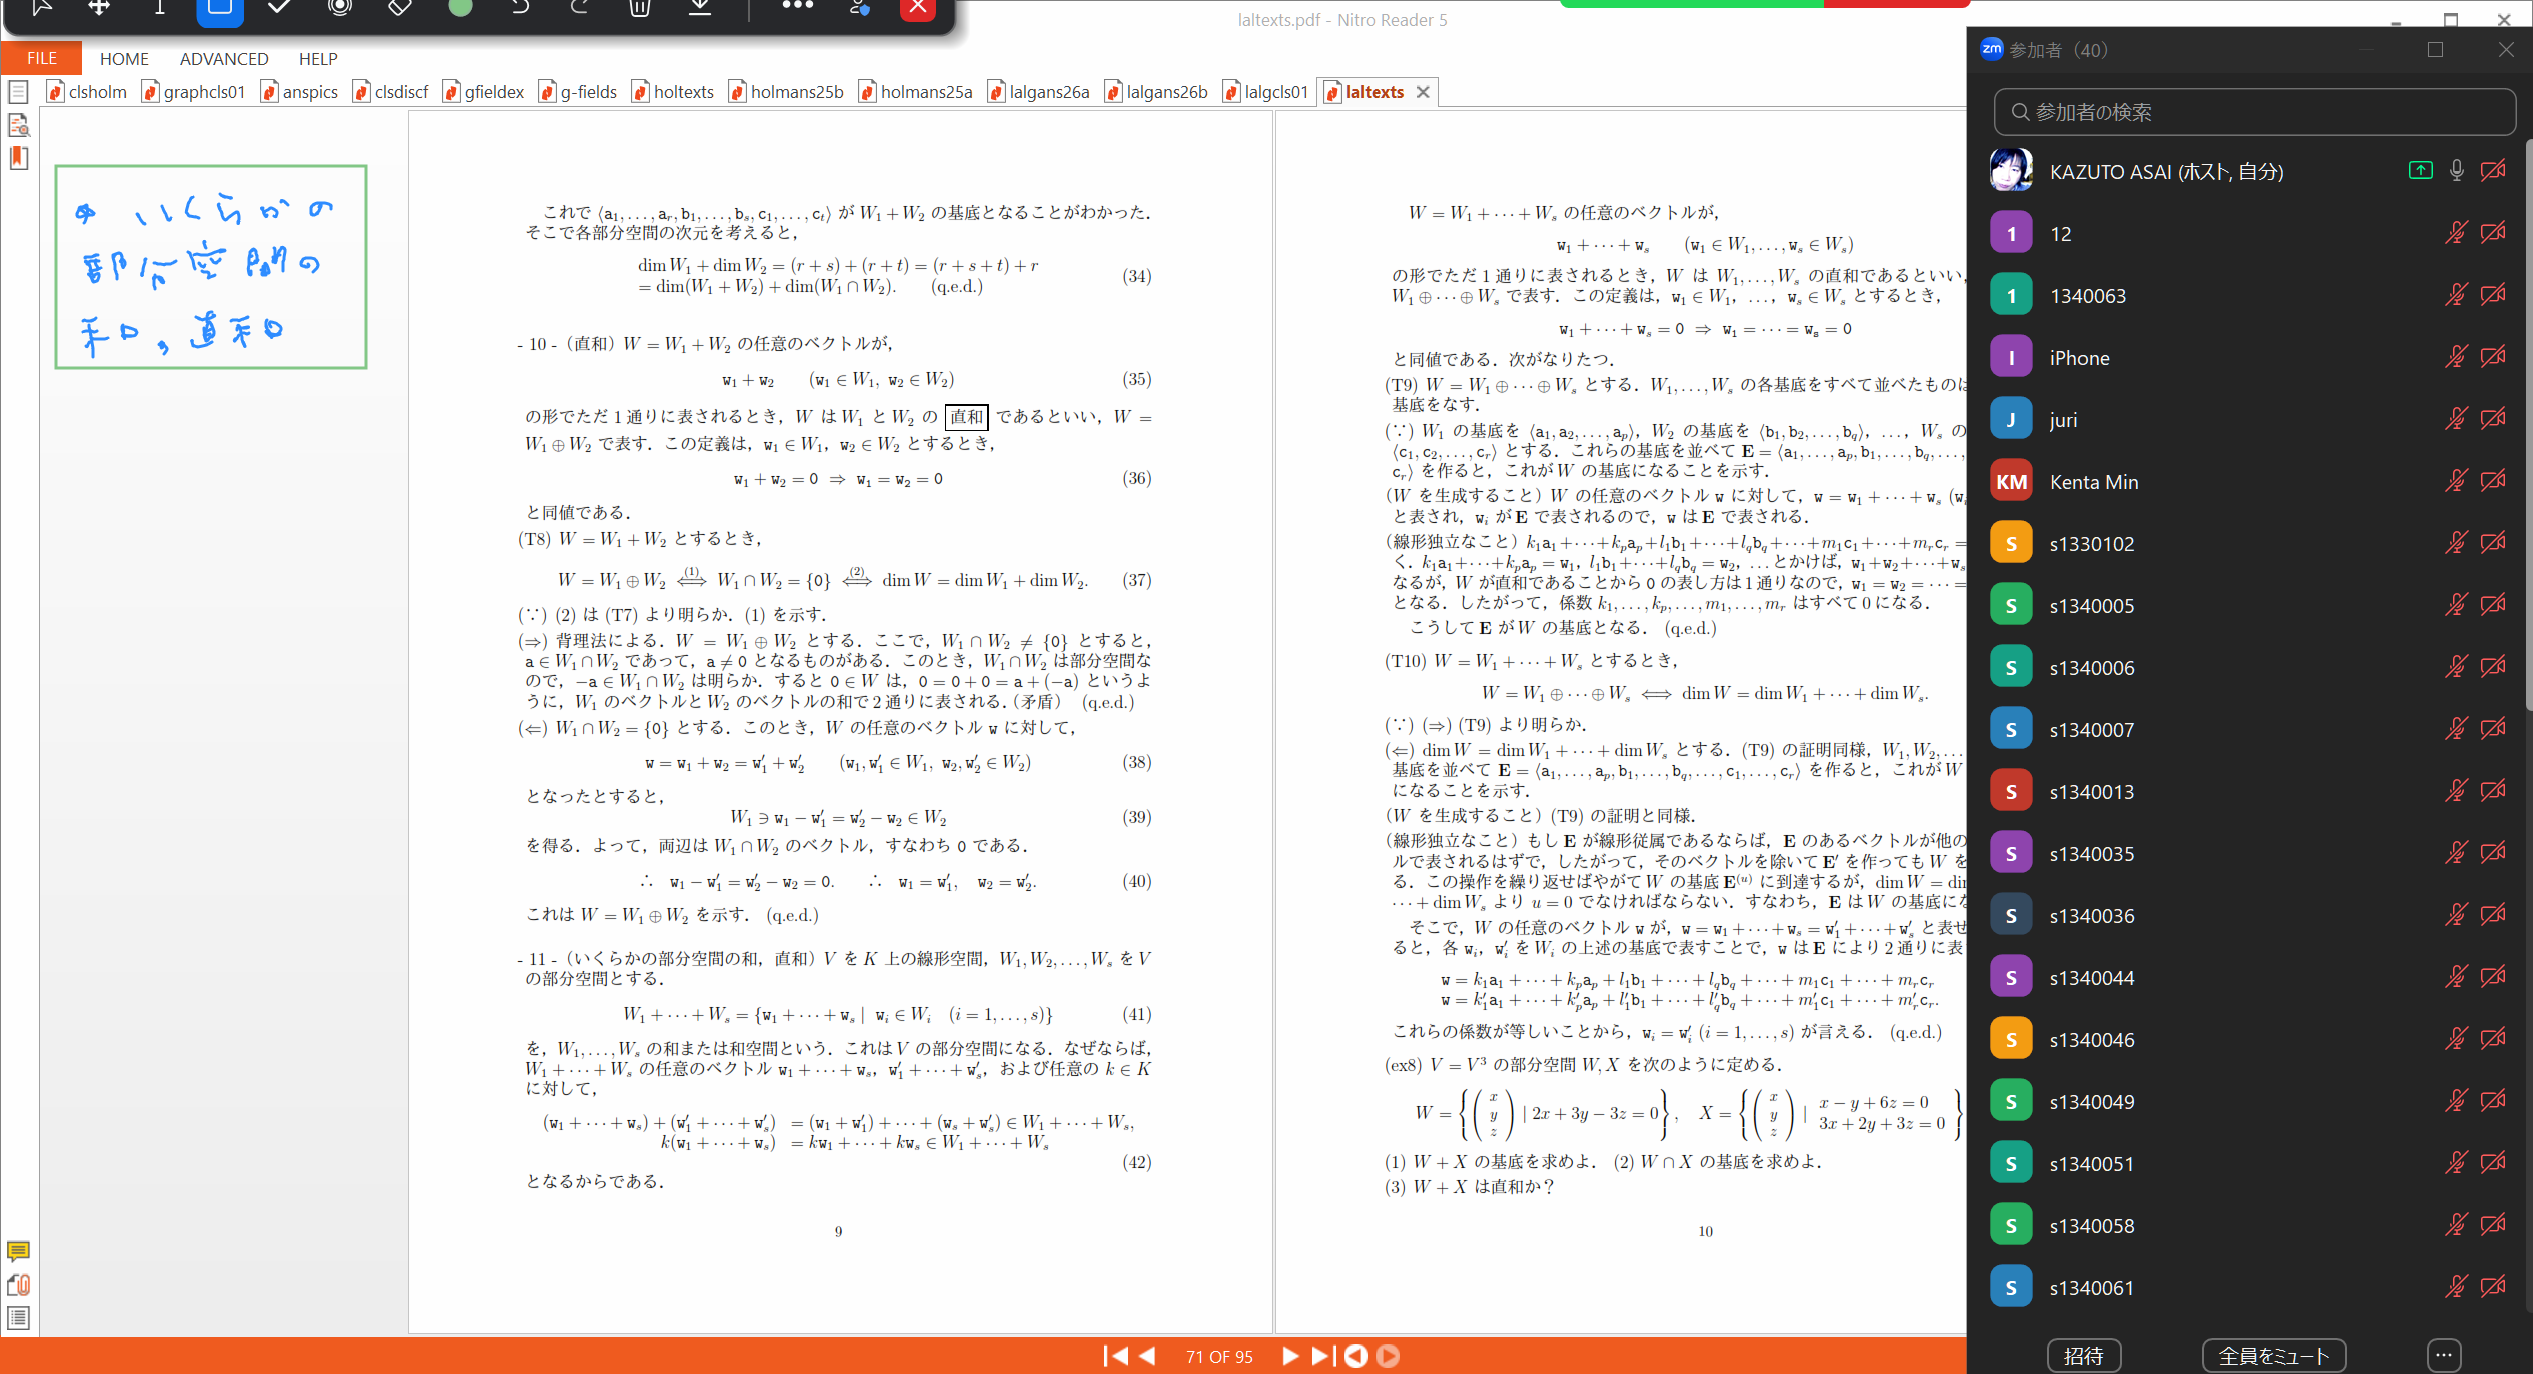
Task: Switch to the lalgans26b document tab
Action: [x=1157, y=92]
